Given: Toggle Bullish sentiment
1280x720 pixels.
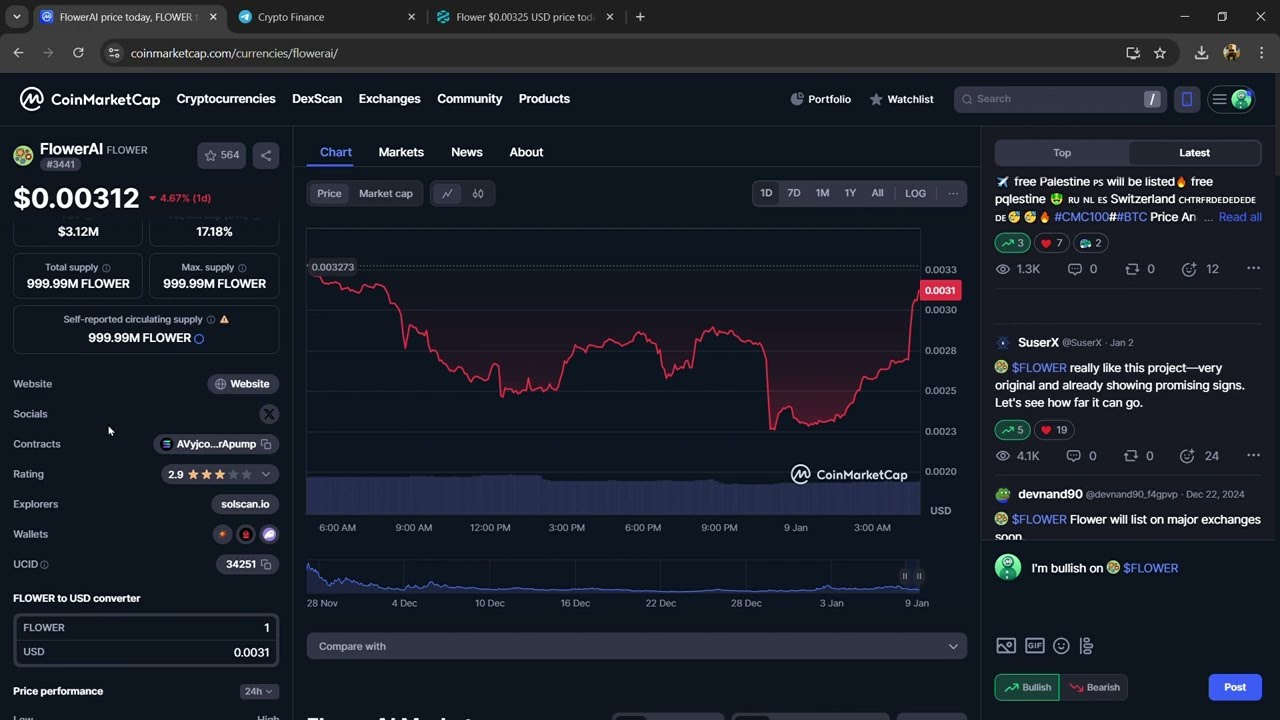Looking at the screenshot, I should click(1027, 687).
